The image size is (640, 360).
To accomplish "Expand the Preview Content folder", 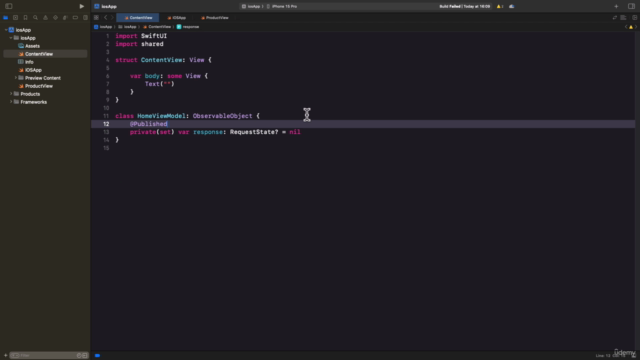I will pyautogui.click(x=16, y=78).
